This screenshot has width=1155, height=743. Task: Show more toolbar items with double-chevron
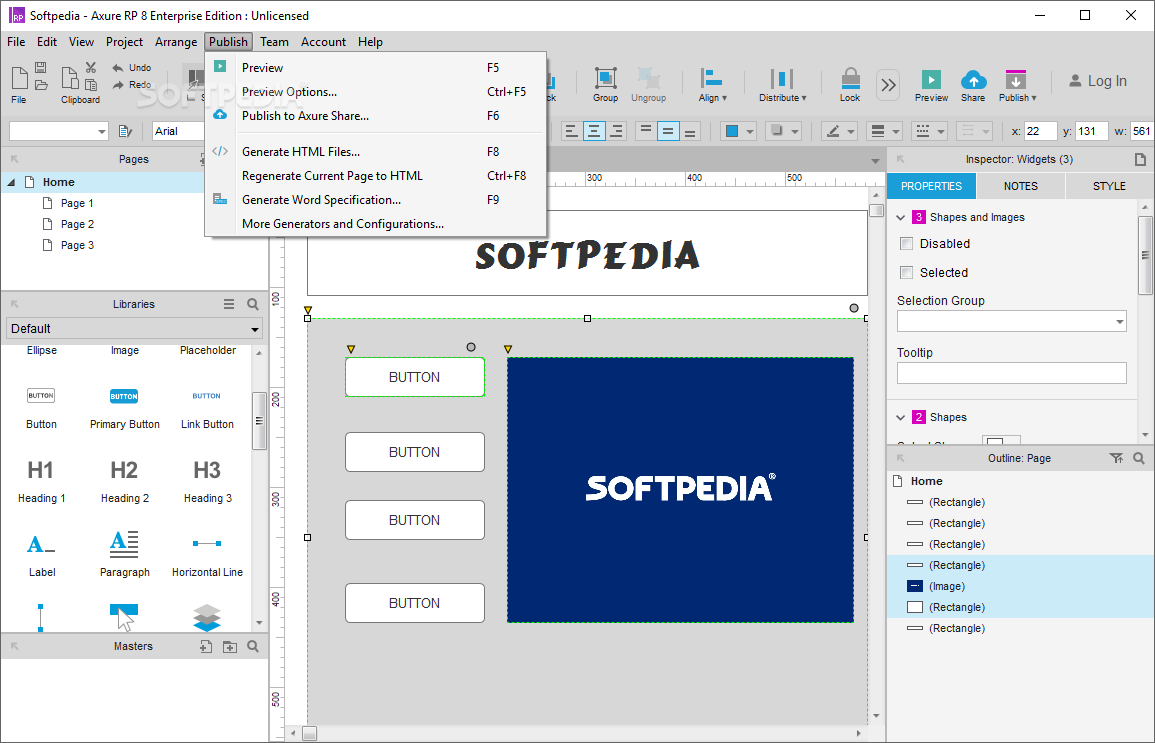pyautogui.click(x=888, y=85)
